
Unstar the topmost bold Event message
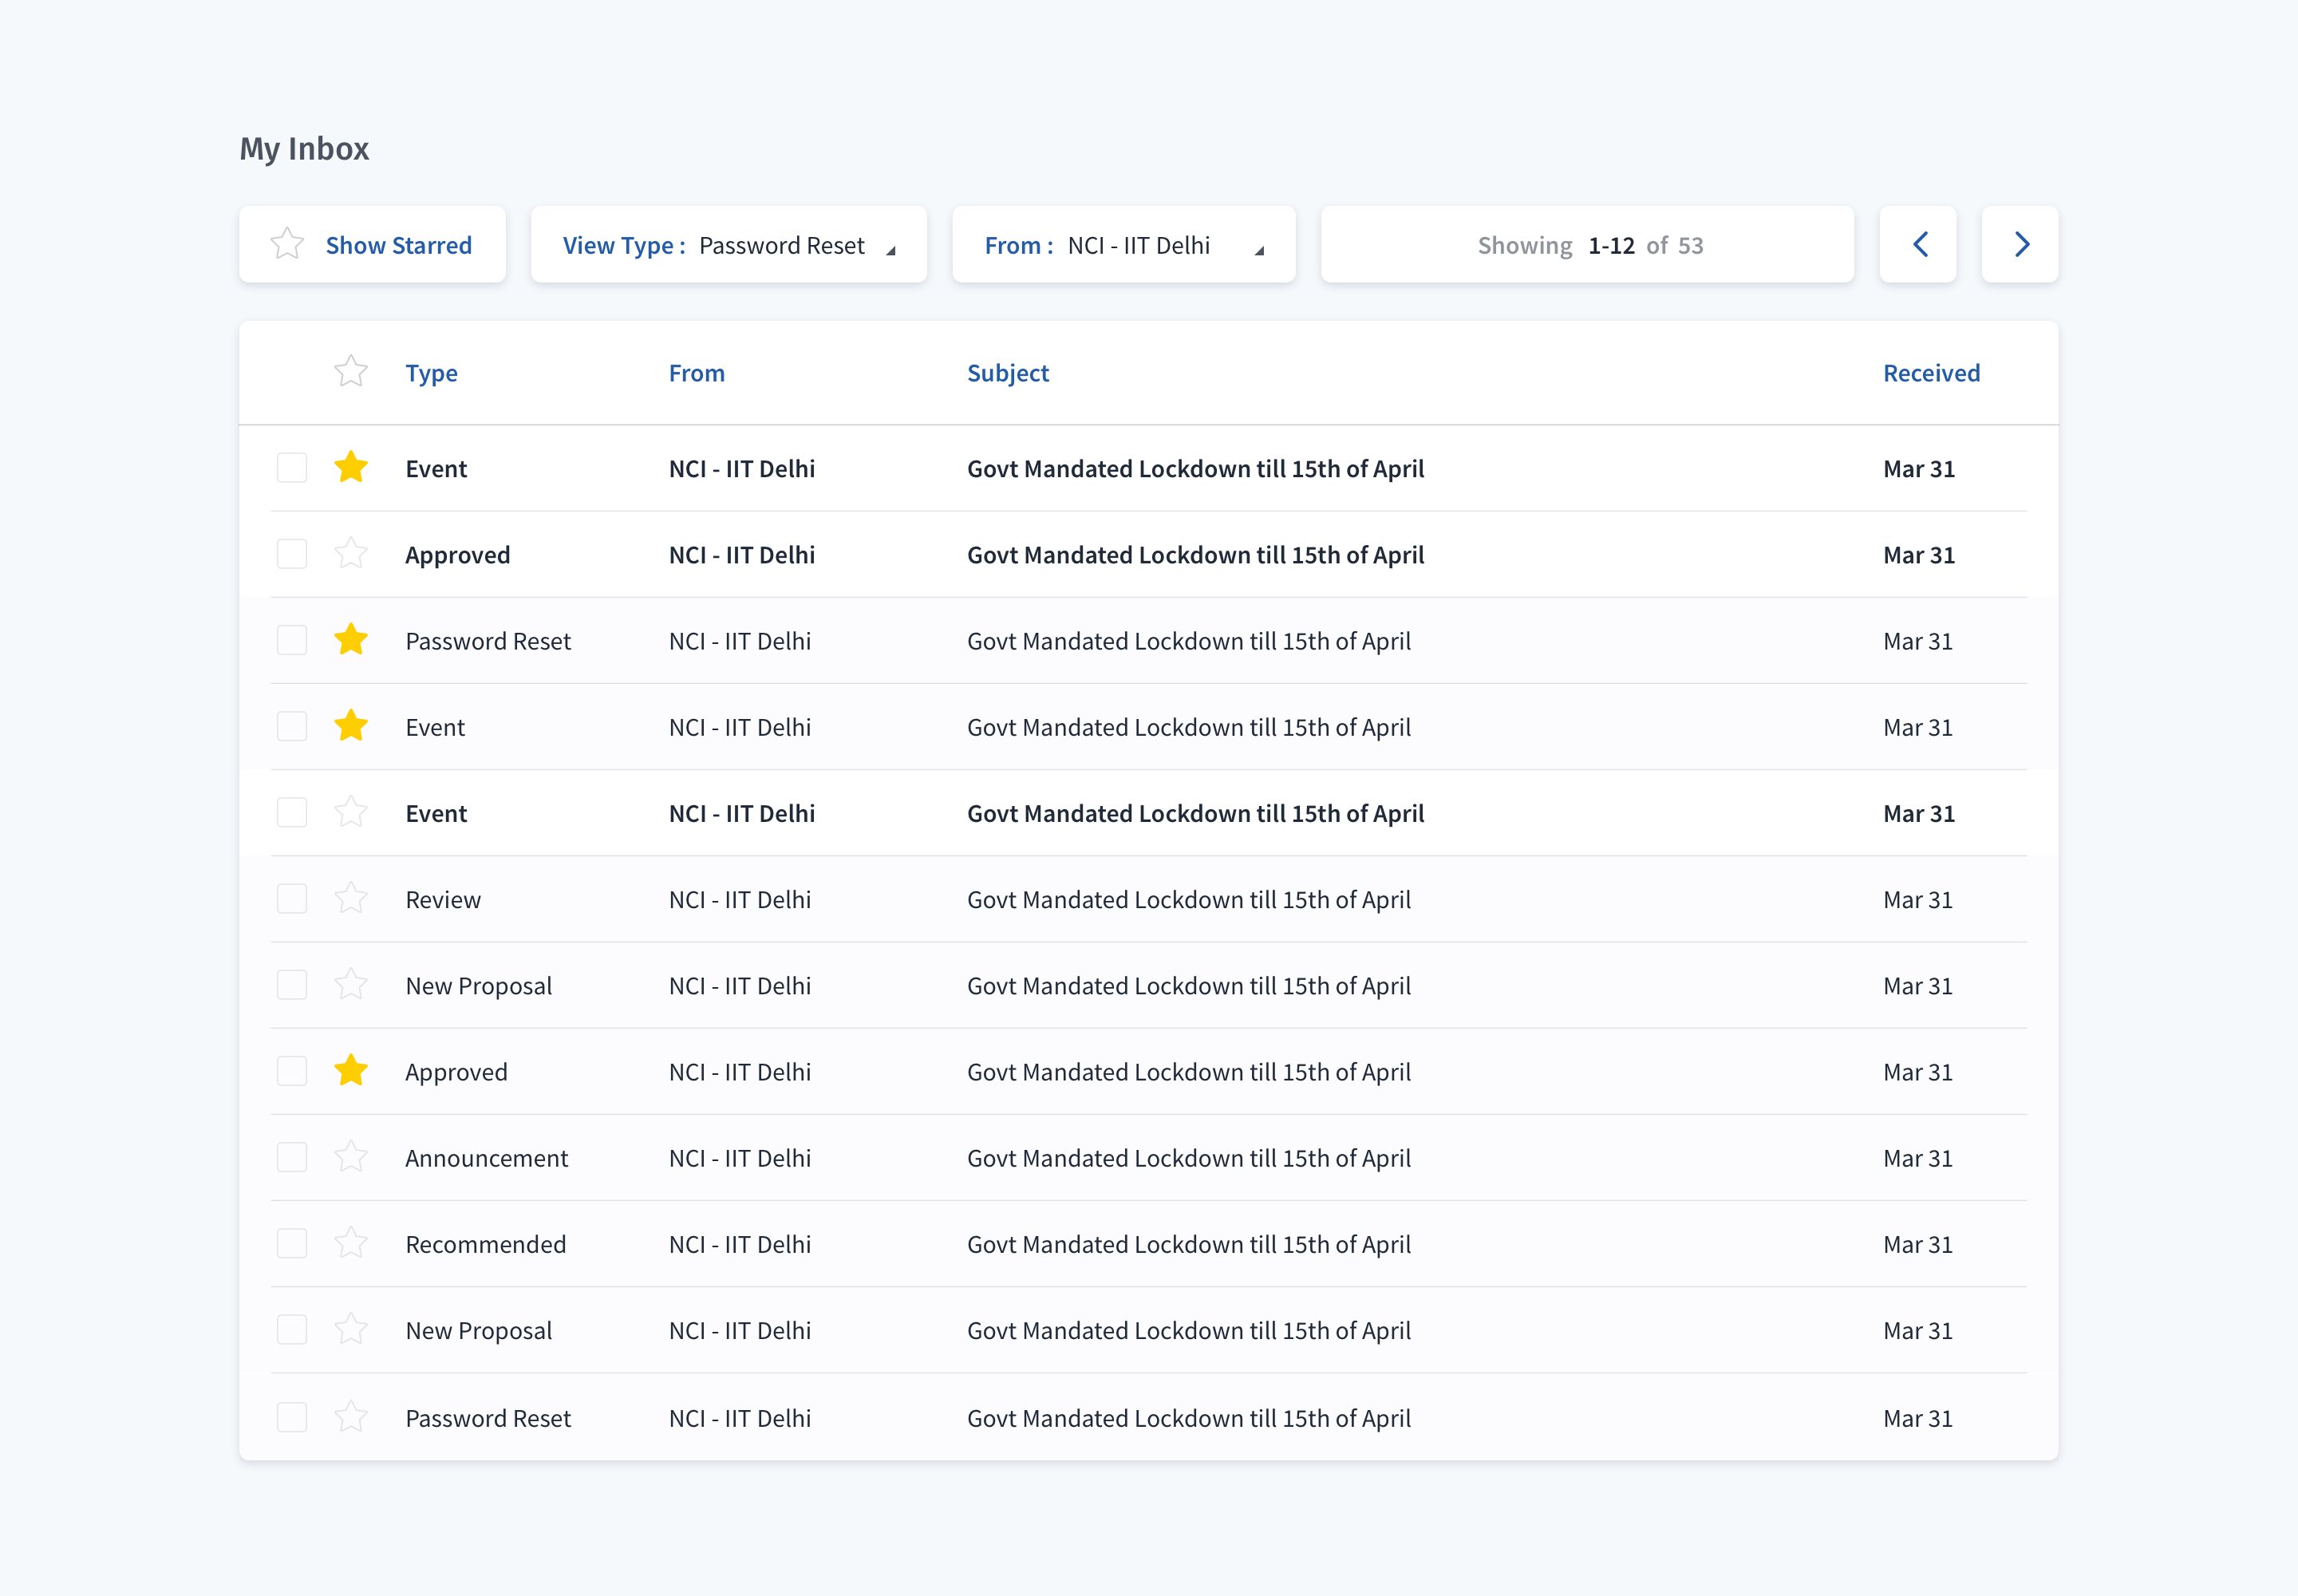(351, 468)
